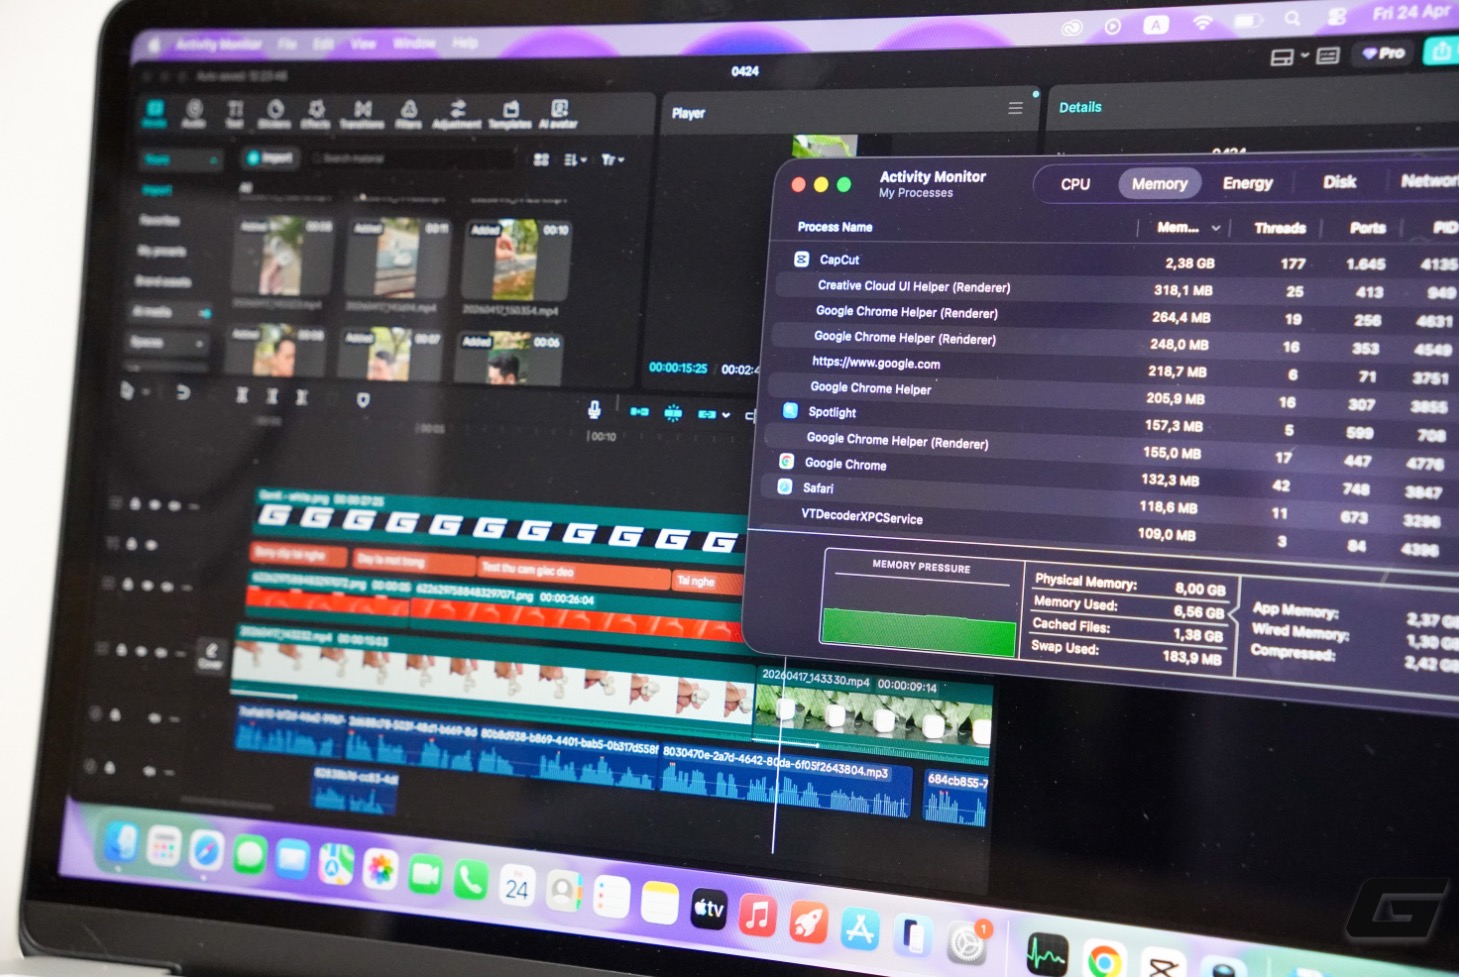Open Apple TV app in Dock

(708, 908)
